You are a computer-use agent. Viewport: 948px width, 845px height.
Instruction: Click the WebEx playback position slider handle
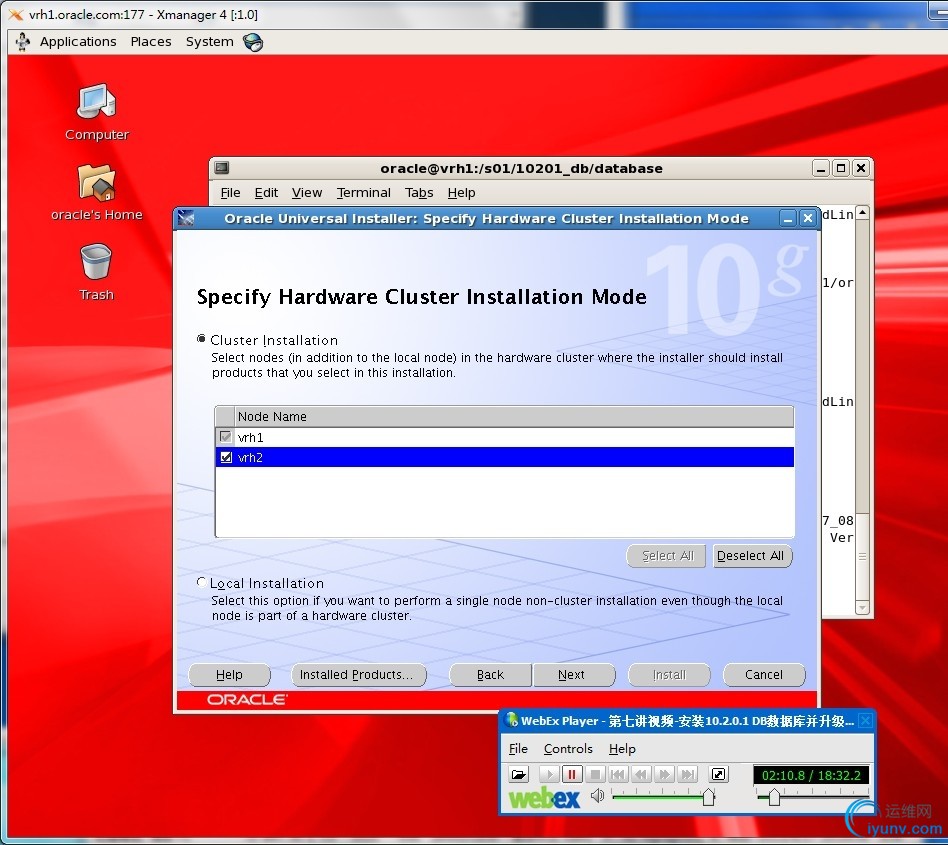click(774, 797)
